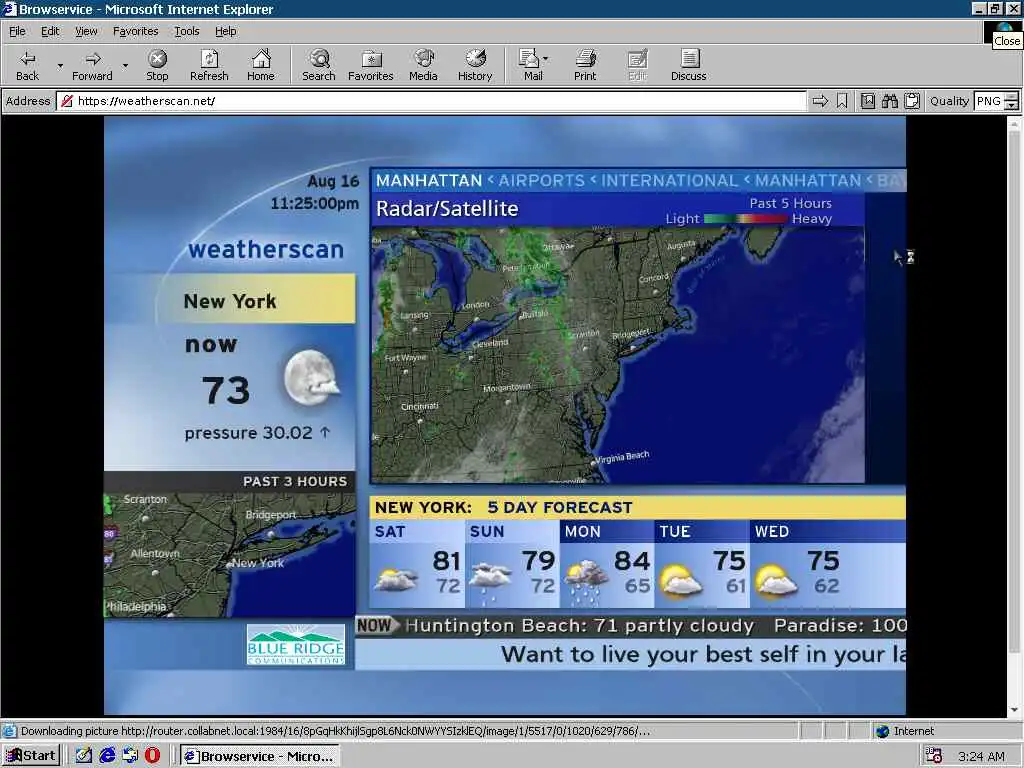Screen dimensions: 1024x768
Task: Click INTERNATIONAL in navigation strip
Action: [x=669, y=181]
